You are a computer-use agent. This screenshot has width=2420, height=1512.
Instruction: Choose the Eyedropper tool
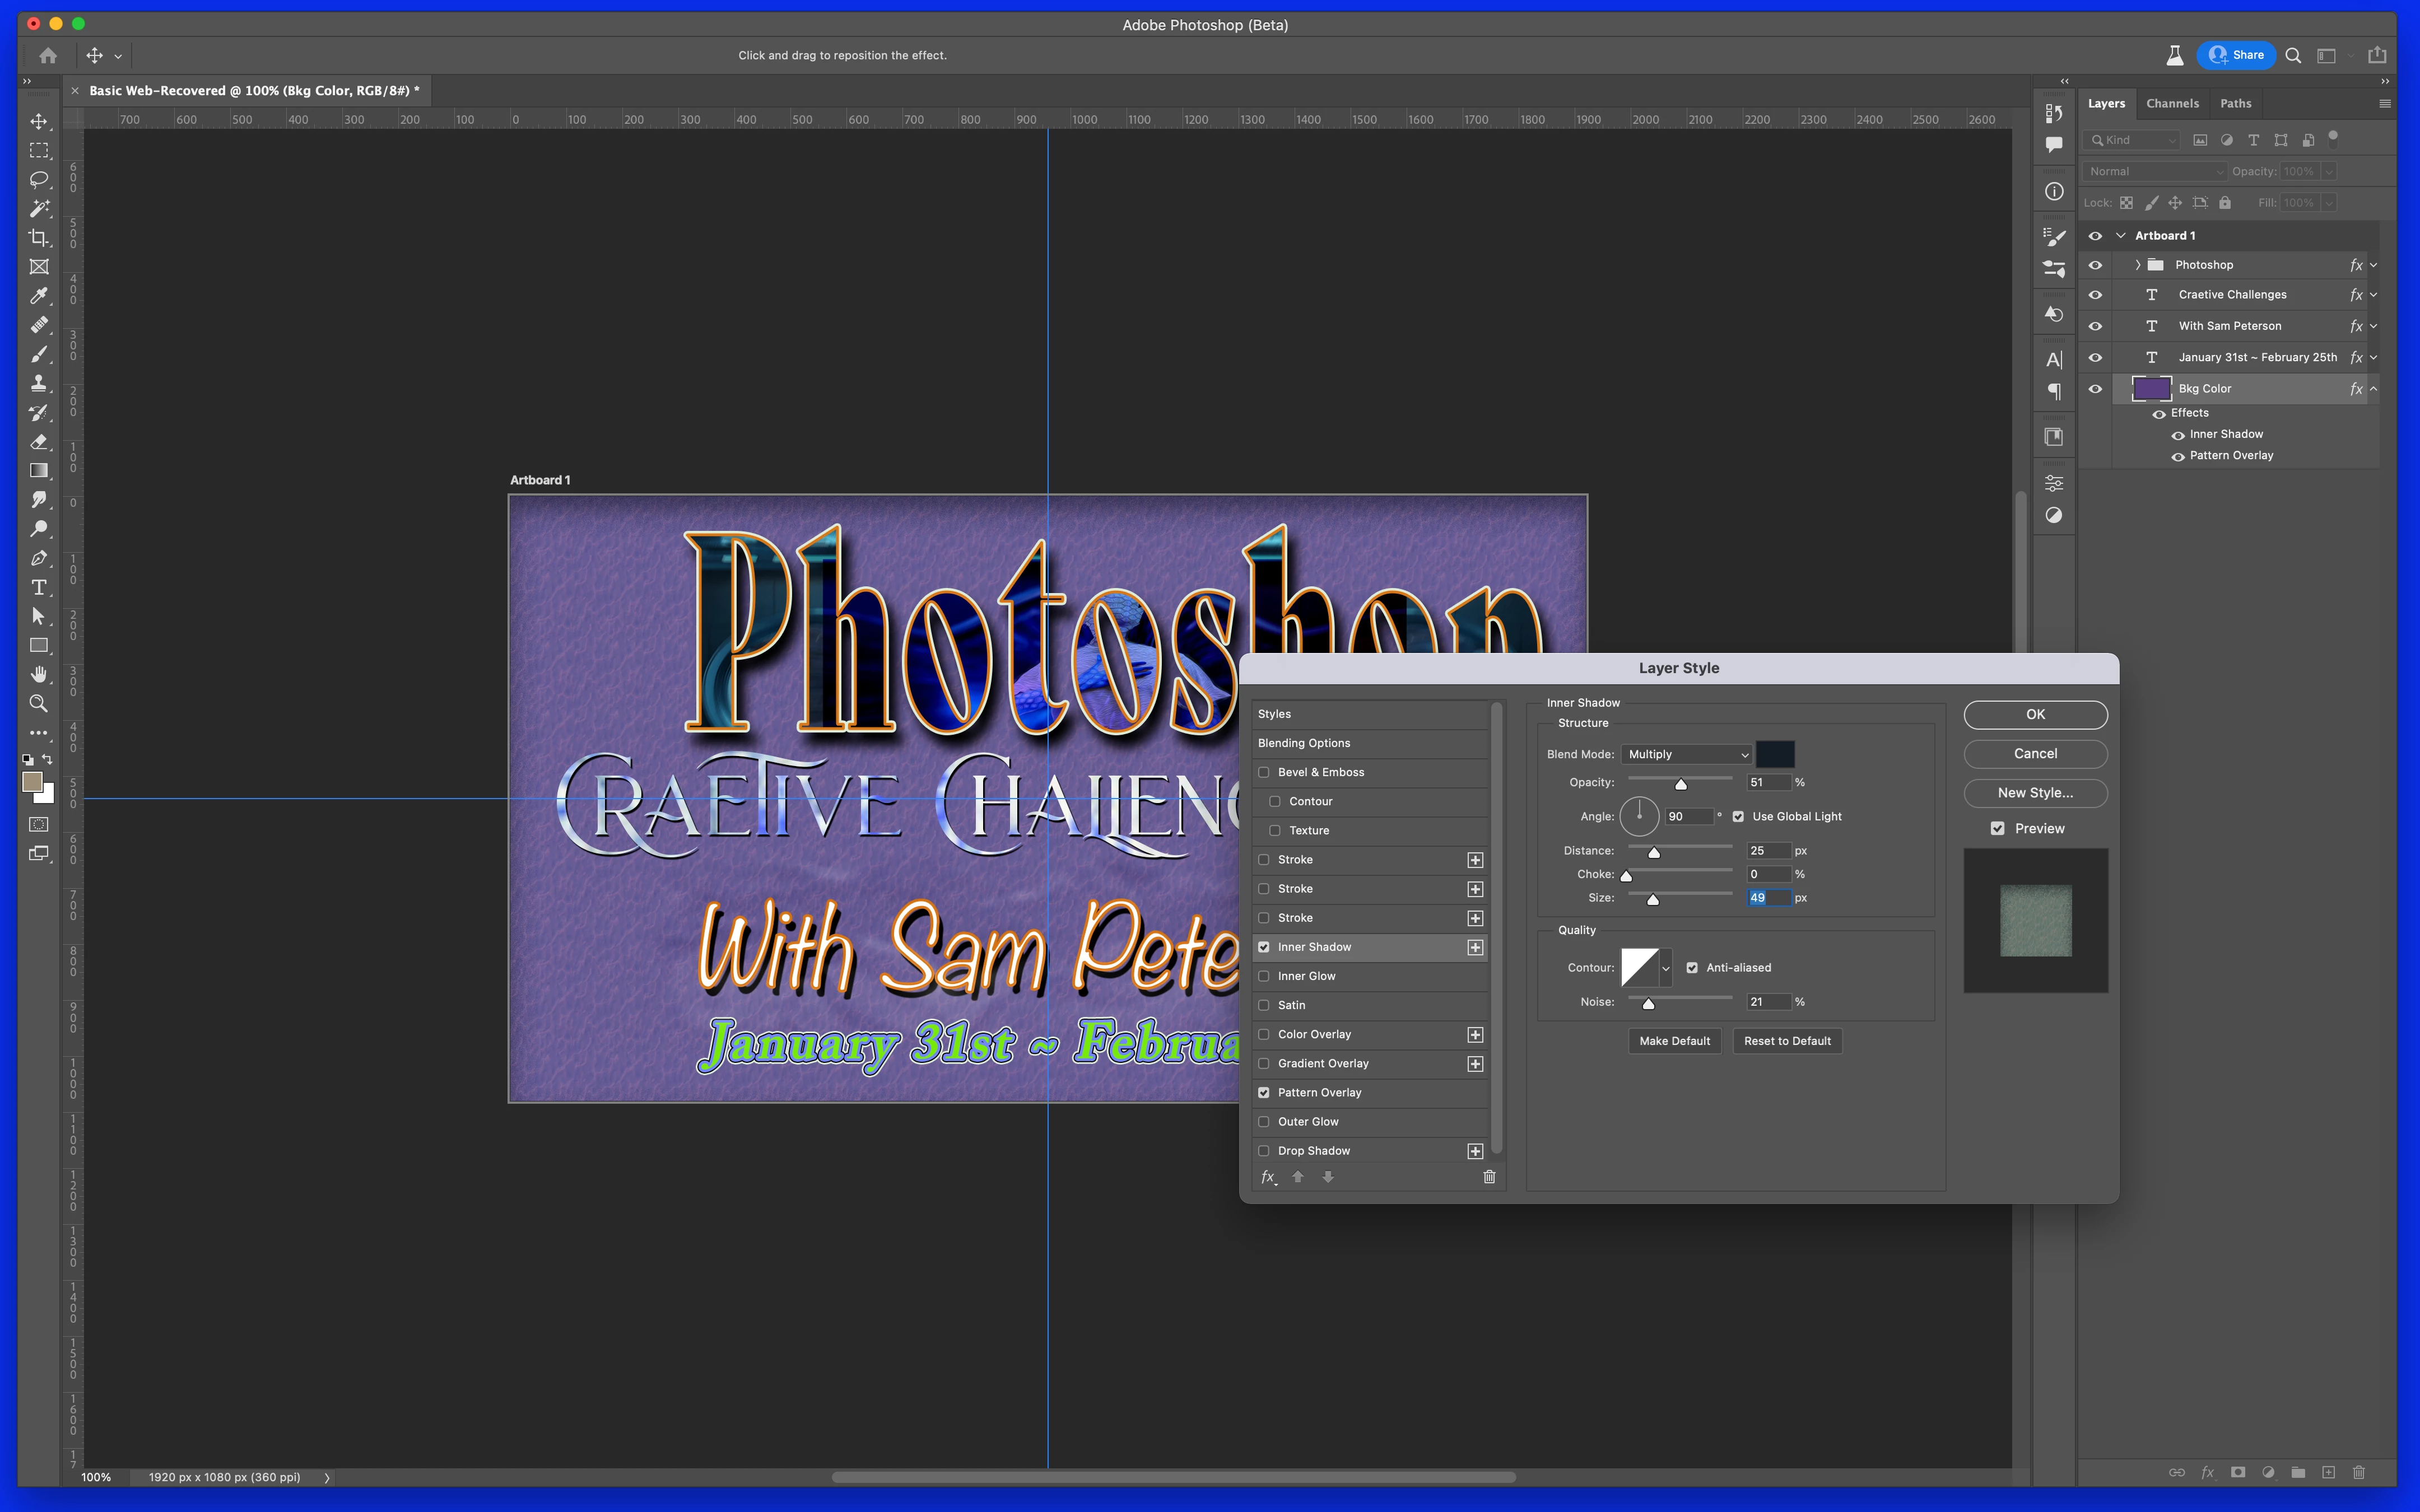click(x=39, y=296)
